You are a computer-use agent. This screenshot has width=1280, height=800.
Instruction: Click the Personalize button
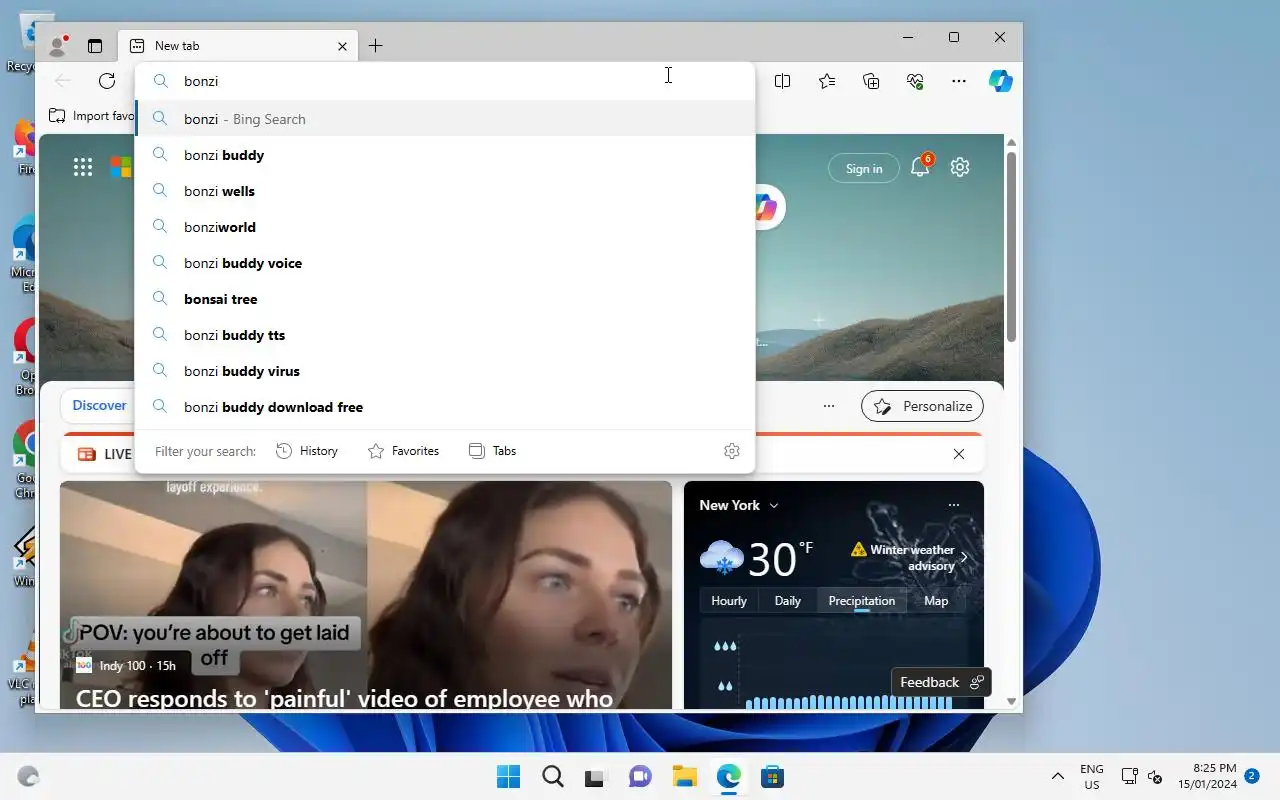[923, 406]
